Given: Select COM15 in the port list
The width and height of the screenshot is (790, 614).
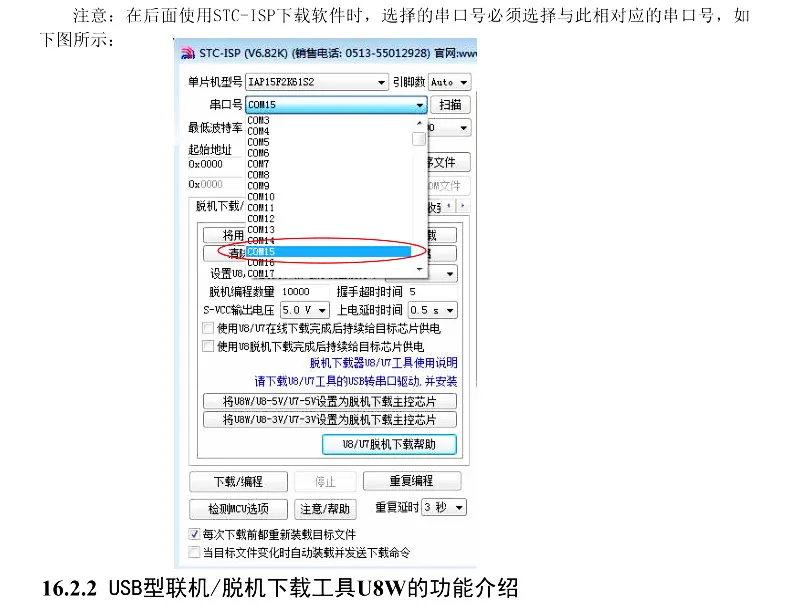Looking at the screenshot, I should (x=328, y=251).
